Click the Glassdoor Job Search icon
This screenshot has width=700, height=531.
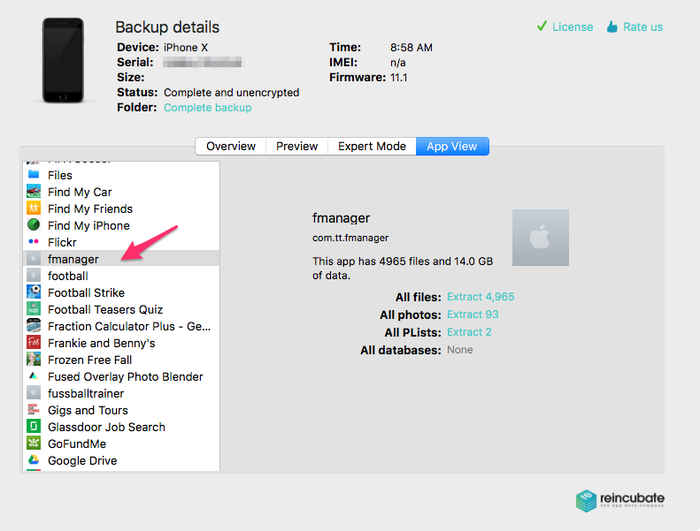pyautogui.click(x=33, y=426)
